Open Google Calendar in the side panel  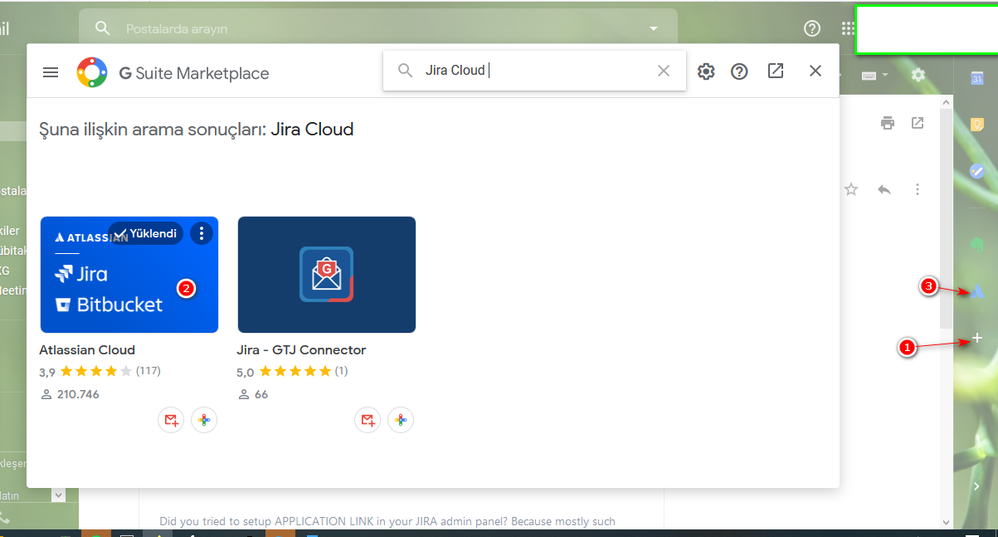pos(977,78)
